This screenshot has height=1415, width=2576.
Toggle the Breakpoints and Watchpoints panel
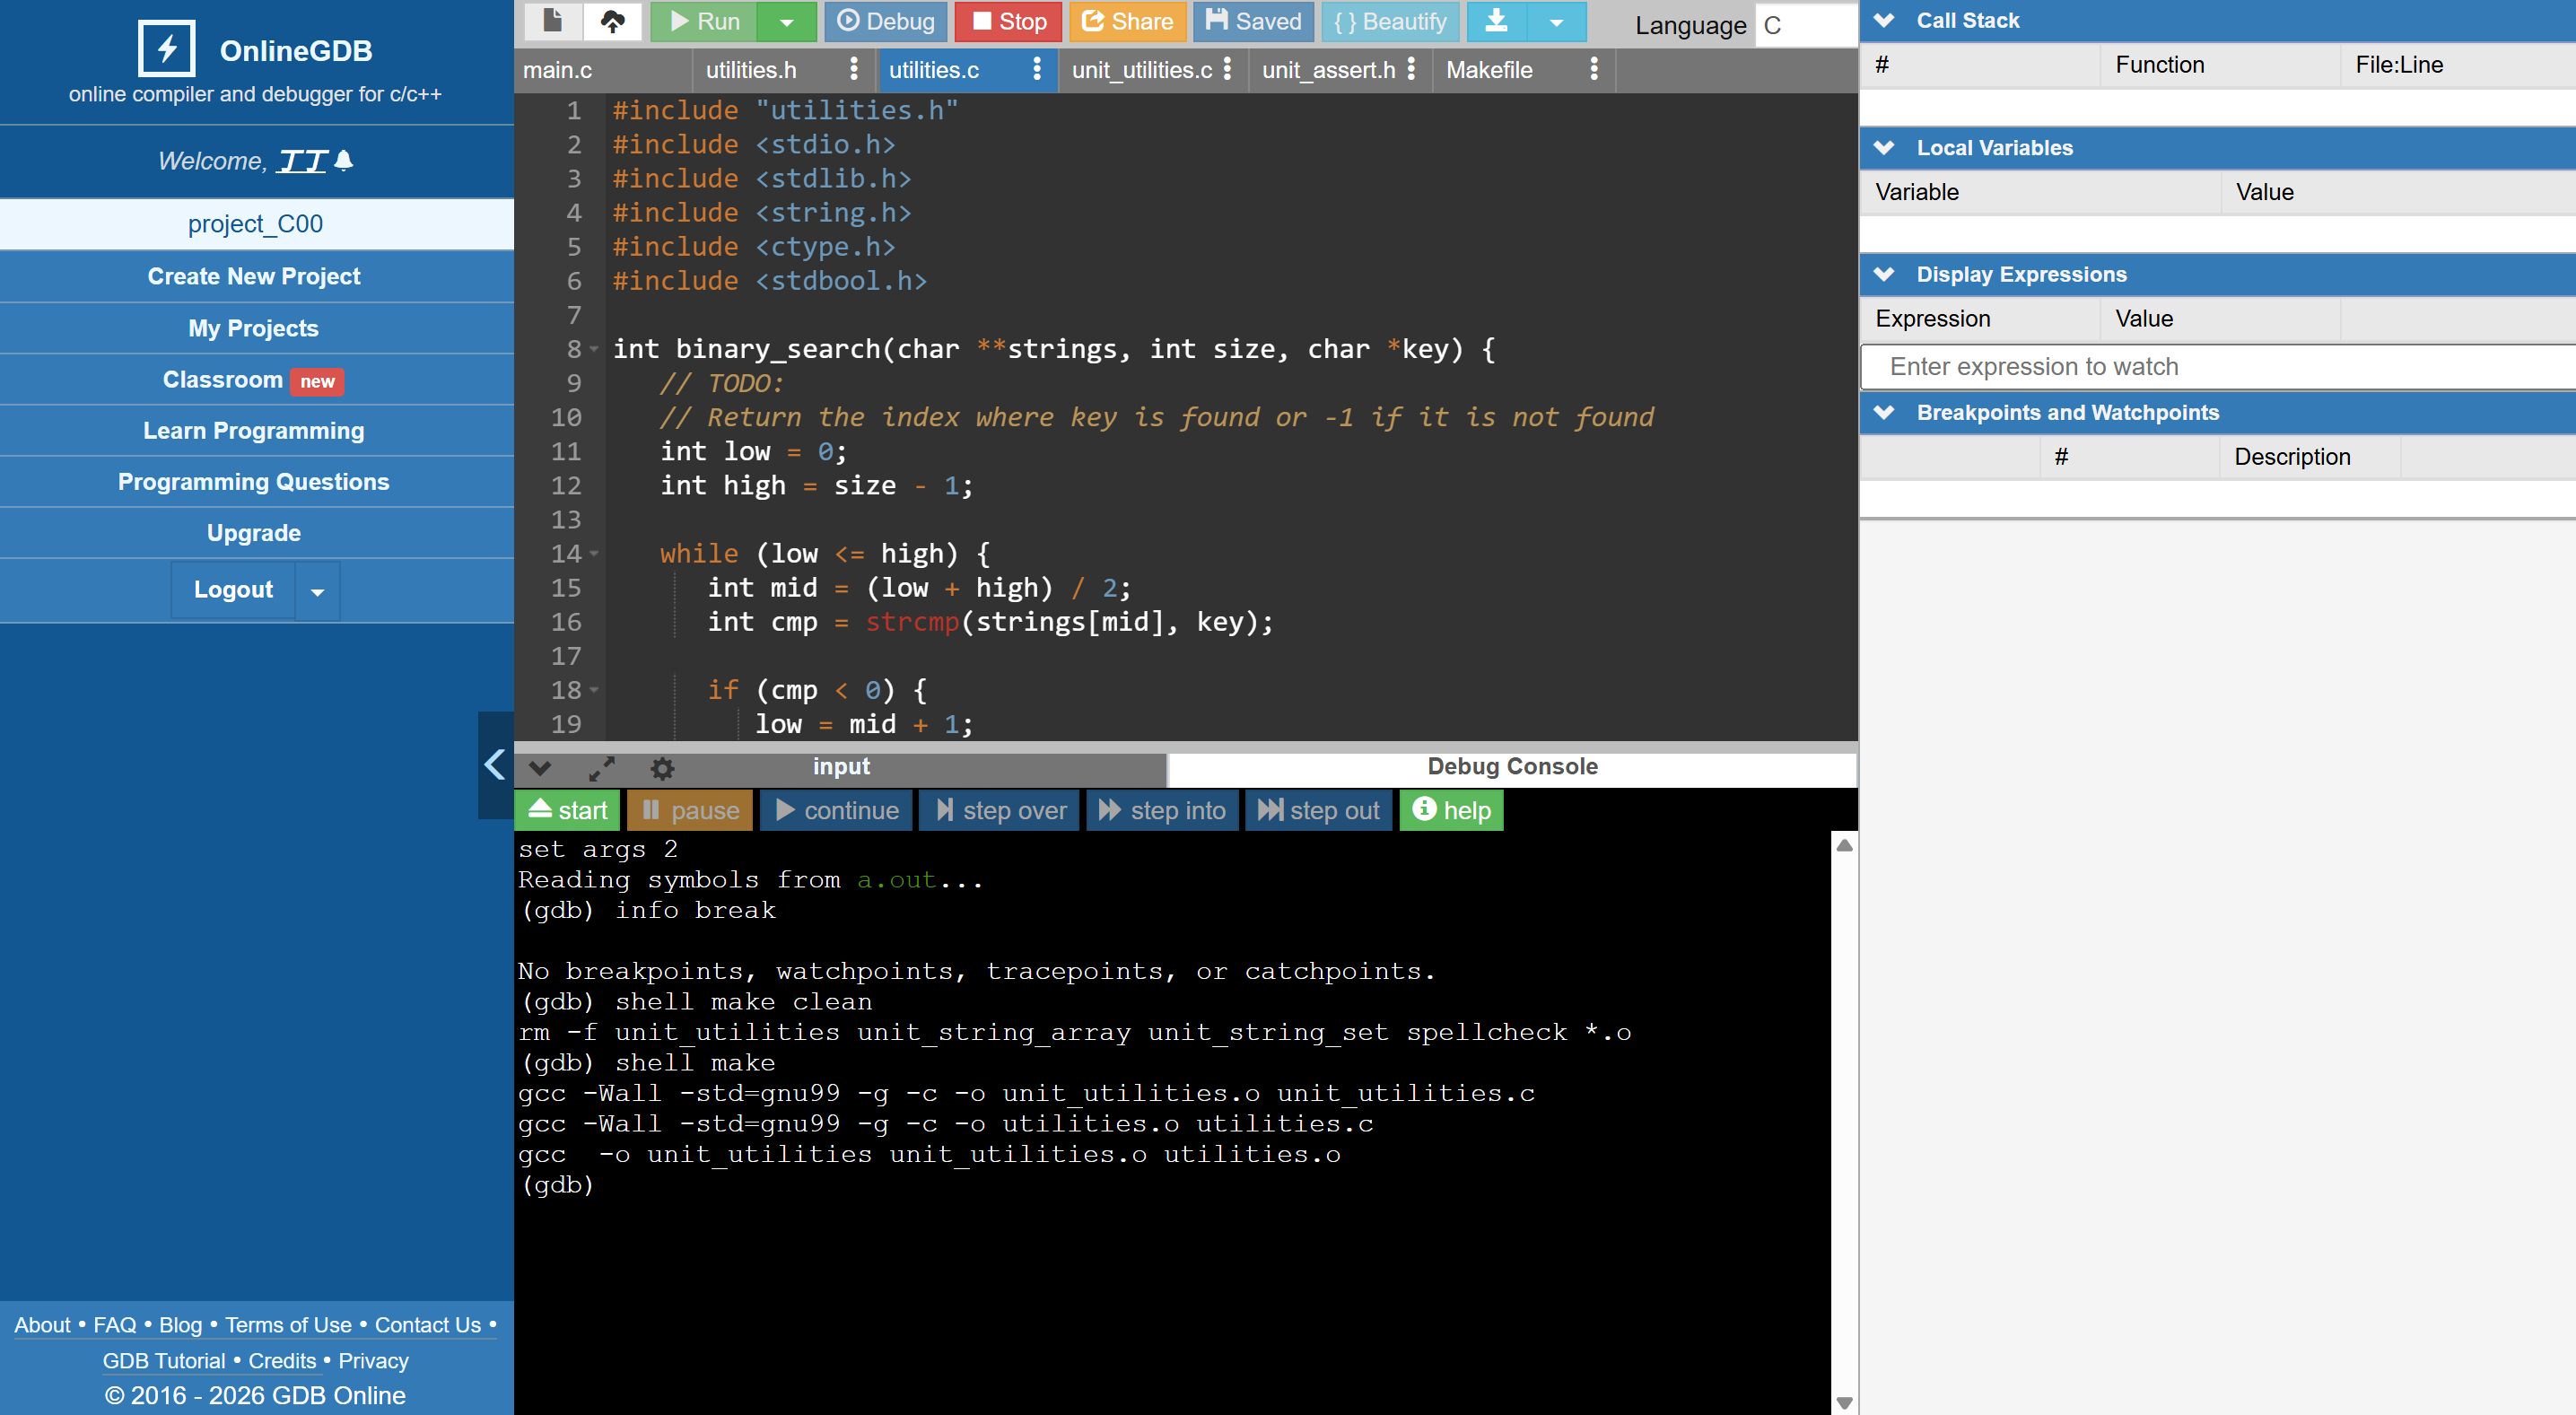tap(1884, 413)
